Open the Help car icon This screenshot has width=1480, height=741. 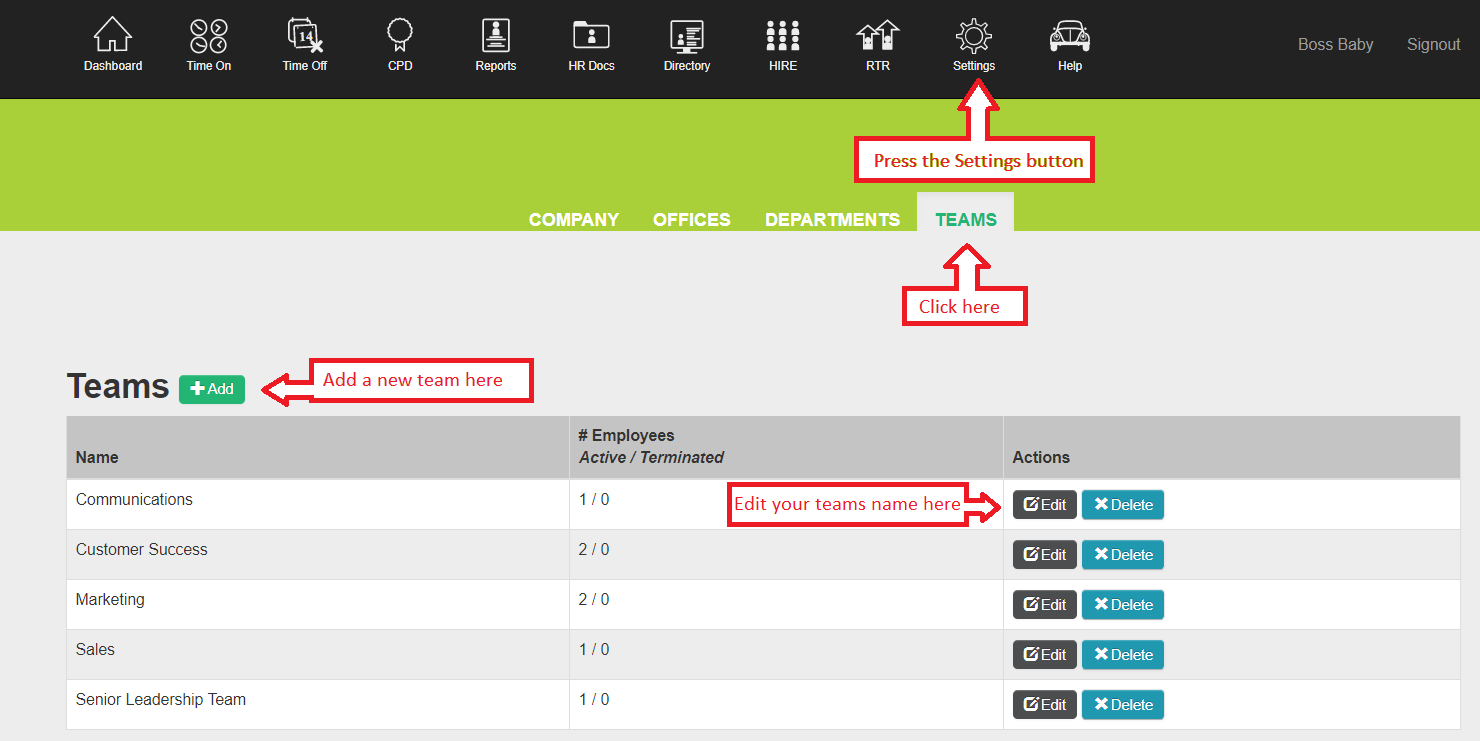point(1069,37)
